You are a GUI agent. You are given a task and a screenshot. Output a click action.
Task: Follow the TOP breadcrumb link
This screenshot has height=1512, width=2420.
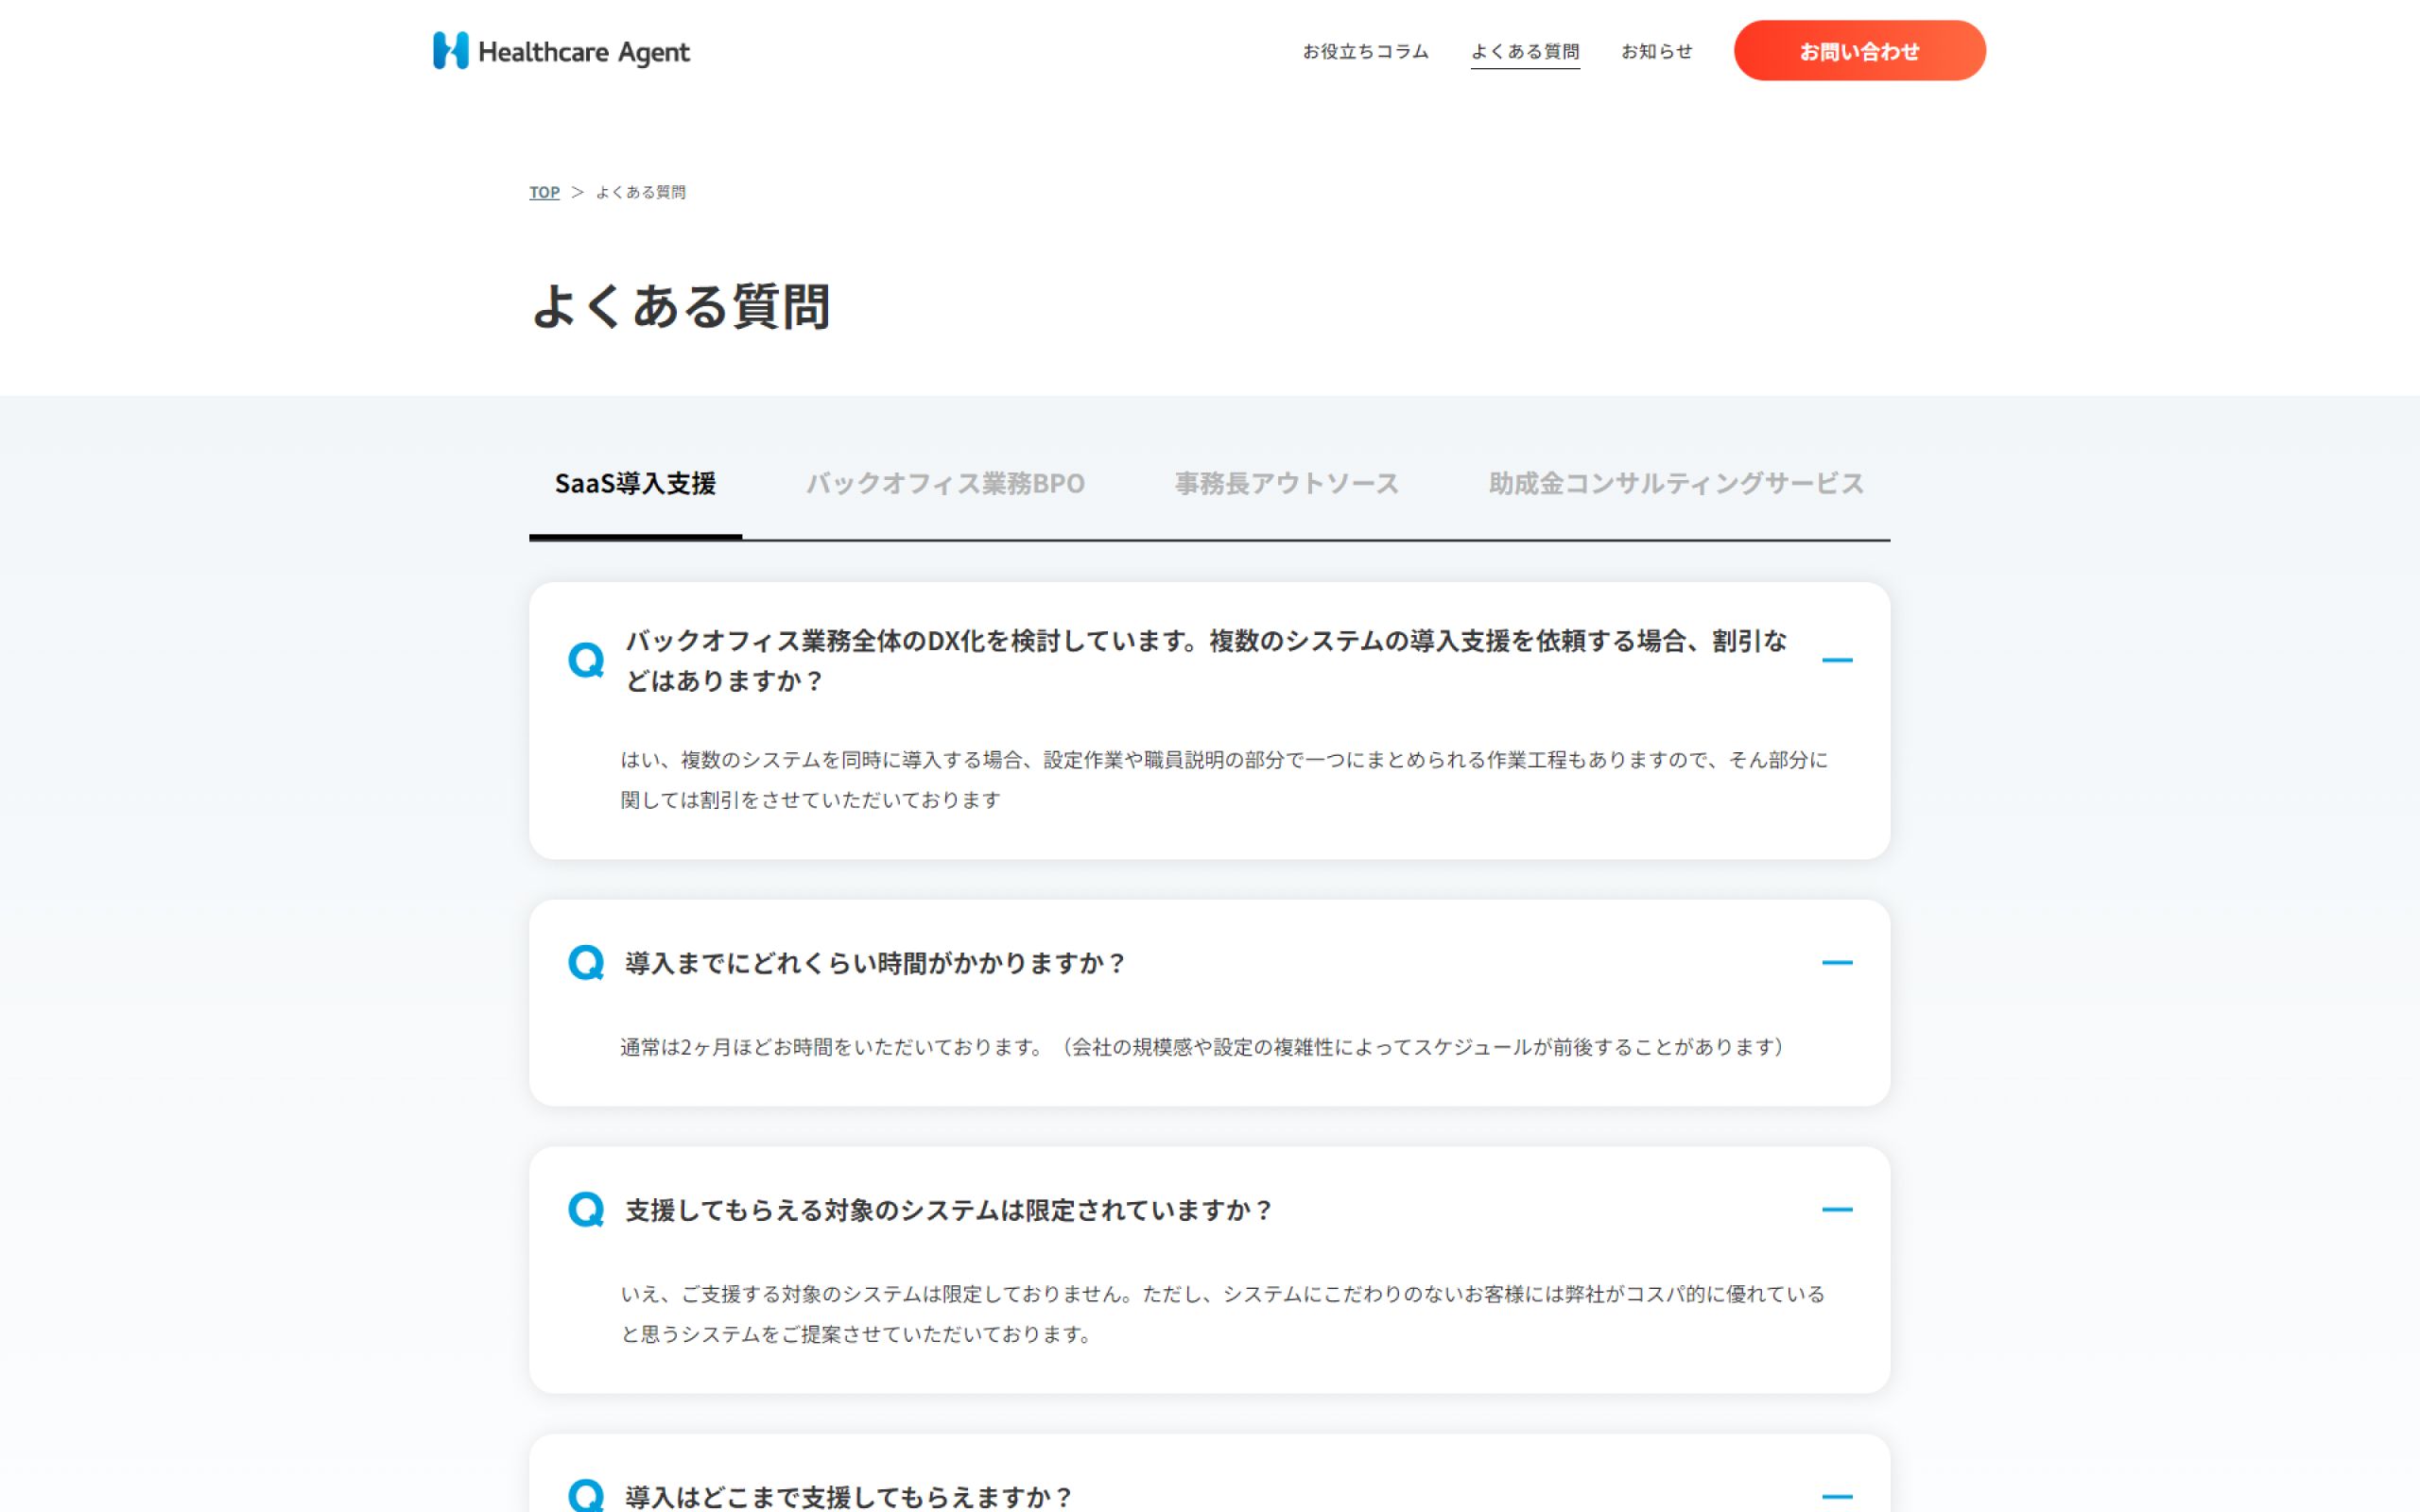pos(544,192)
